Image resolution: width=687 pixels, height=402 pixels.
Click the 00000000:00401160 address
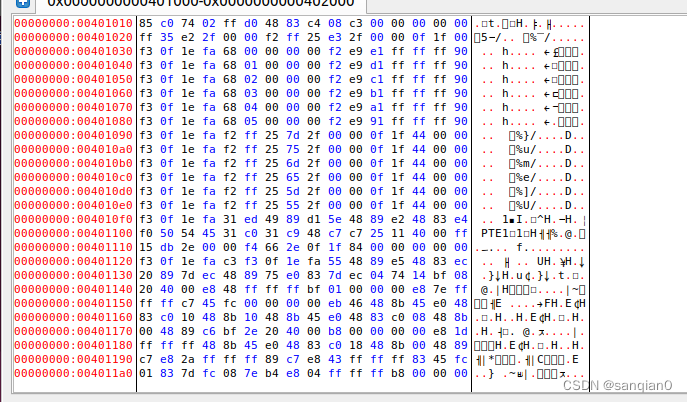pos(73,317)
